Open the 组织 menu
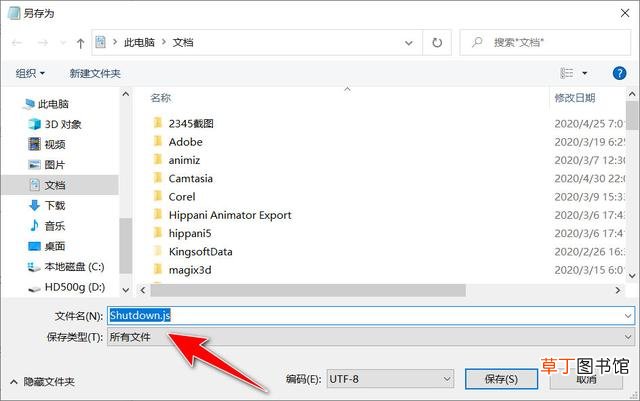Screen dimensions: 640x401 tap(30, 74)
